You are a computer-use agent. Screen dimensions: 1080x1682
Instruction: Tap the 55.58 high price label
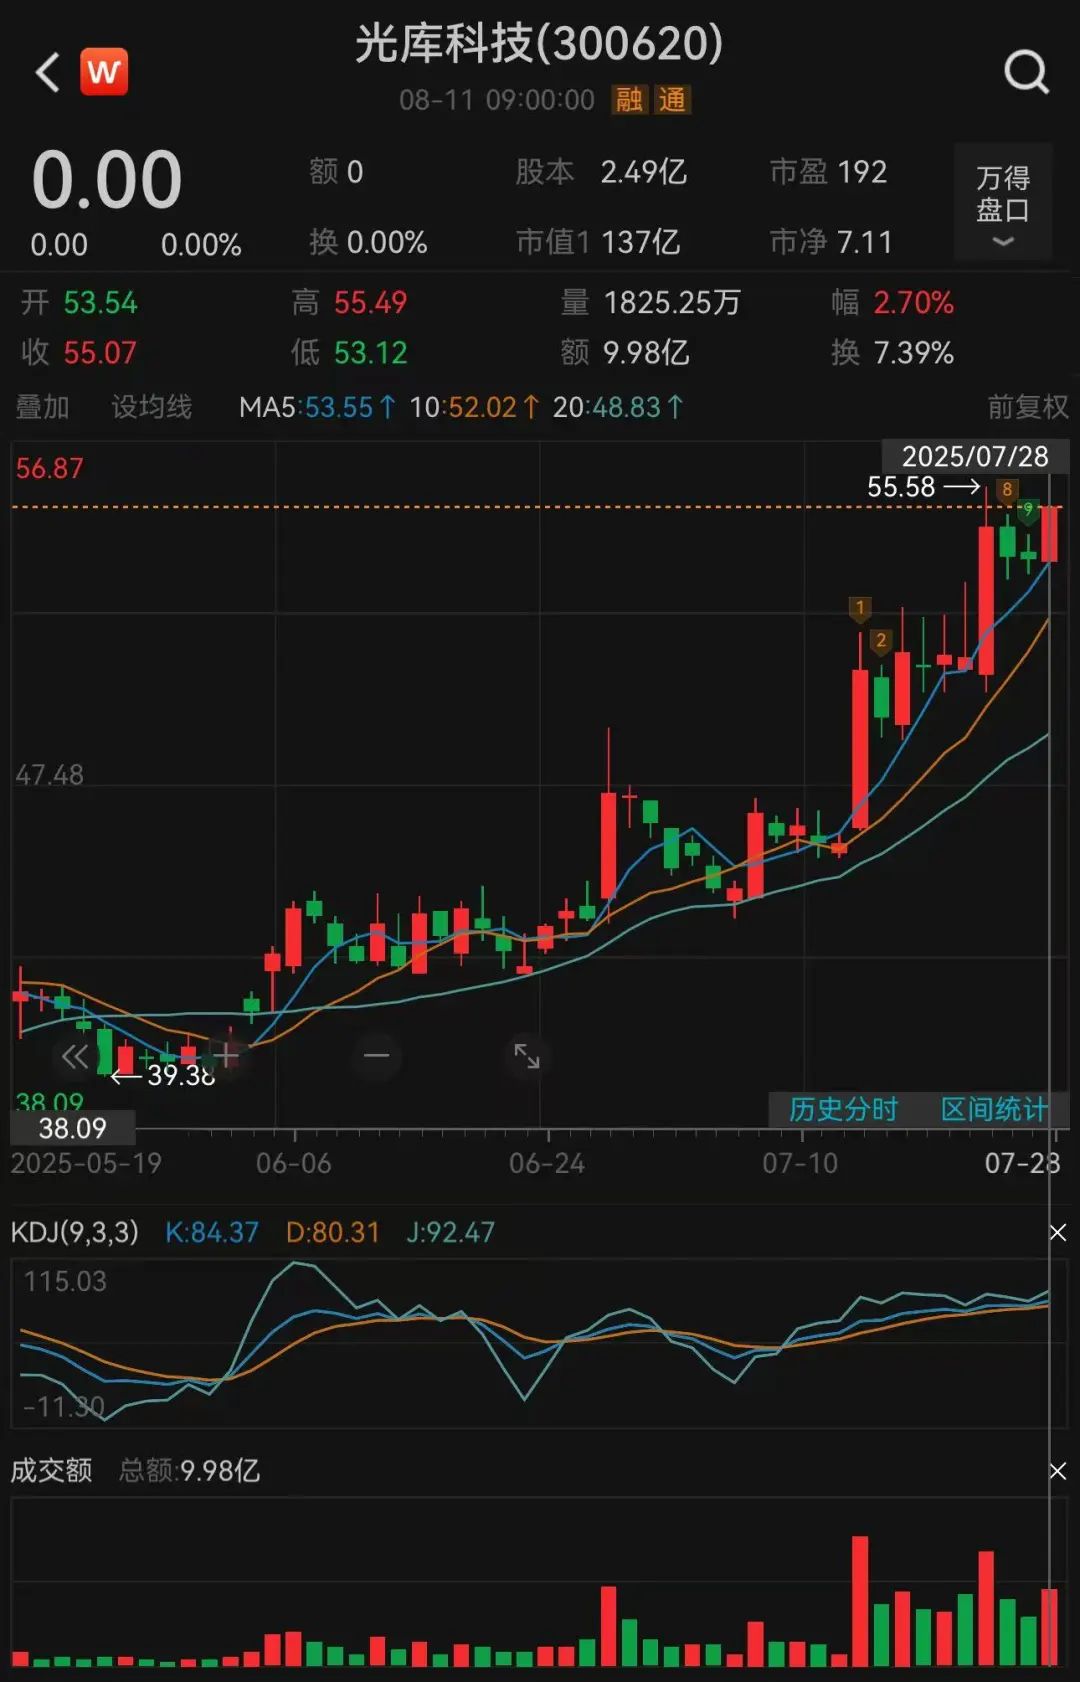(x=901, y=487)
